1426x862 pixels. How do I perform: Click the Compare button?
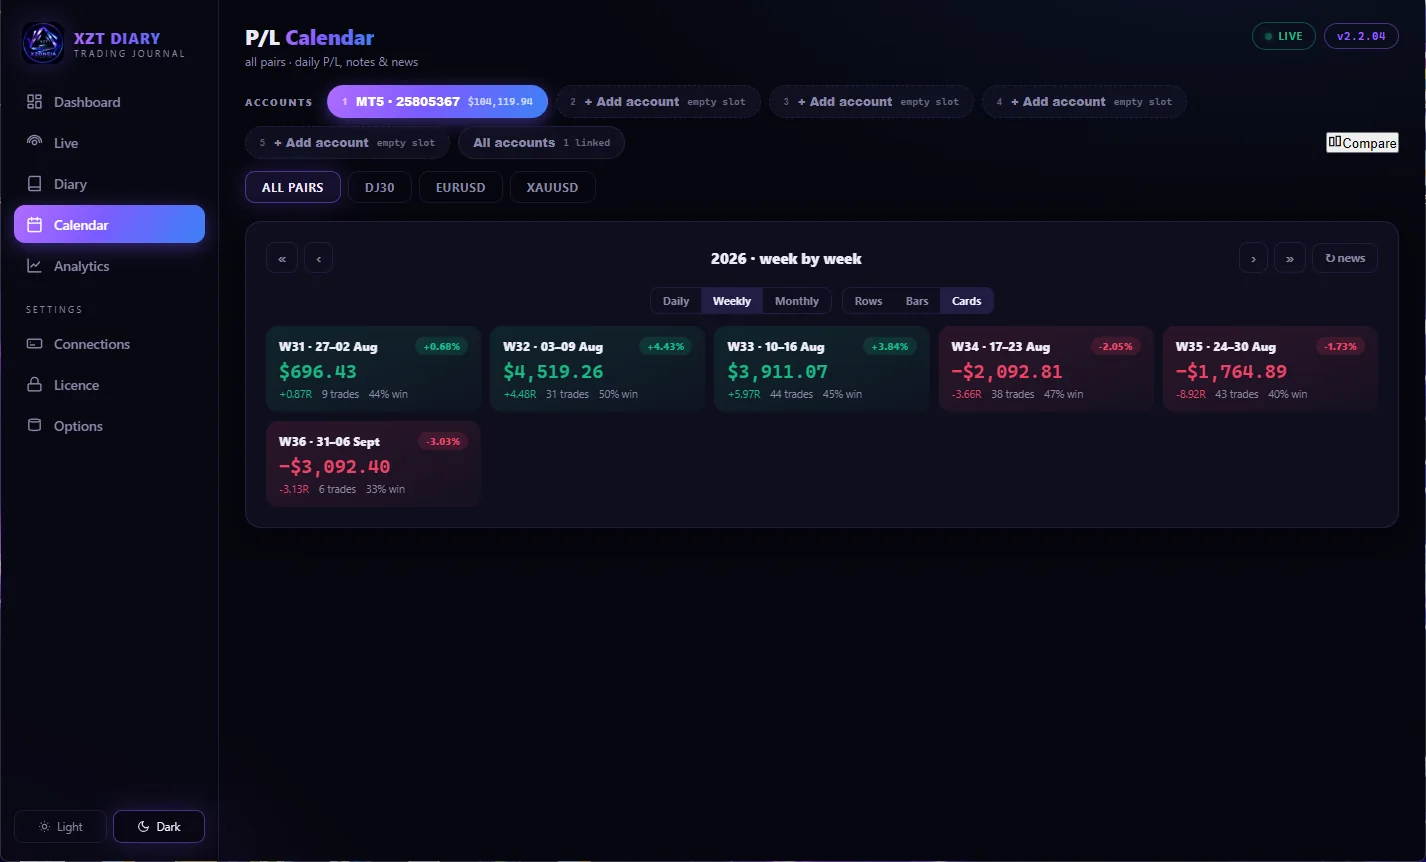1362,143
